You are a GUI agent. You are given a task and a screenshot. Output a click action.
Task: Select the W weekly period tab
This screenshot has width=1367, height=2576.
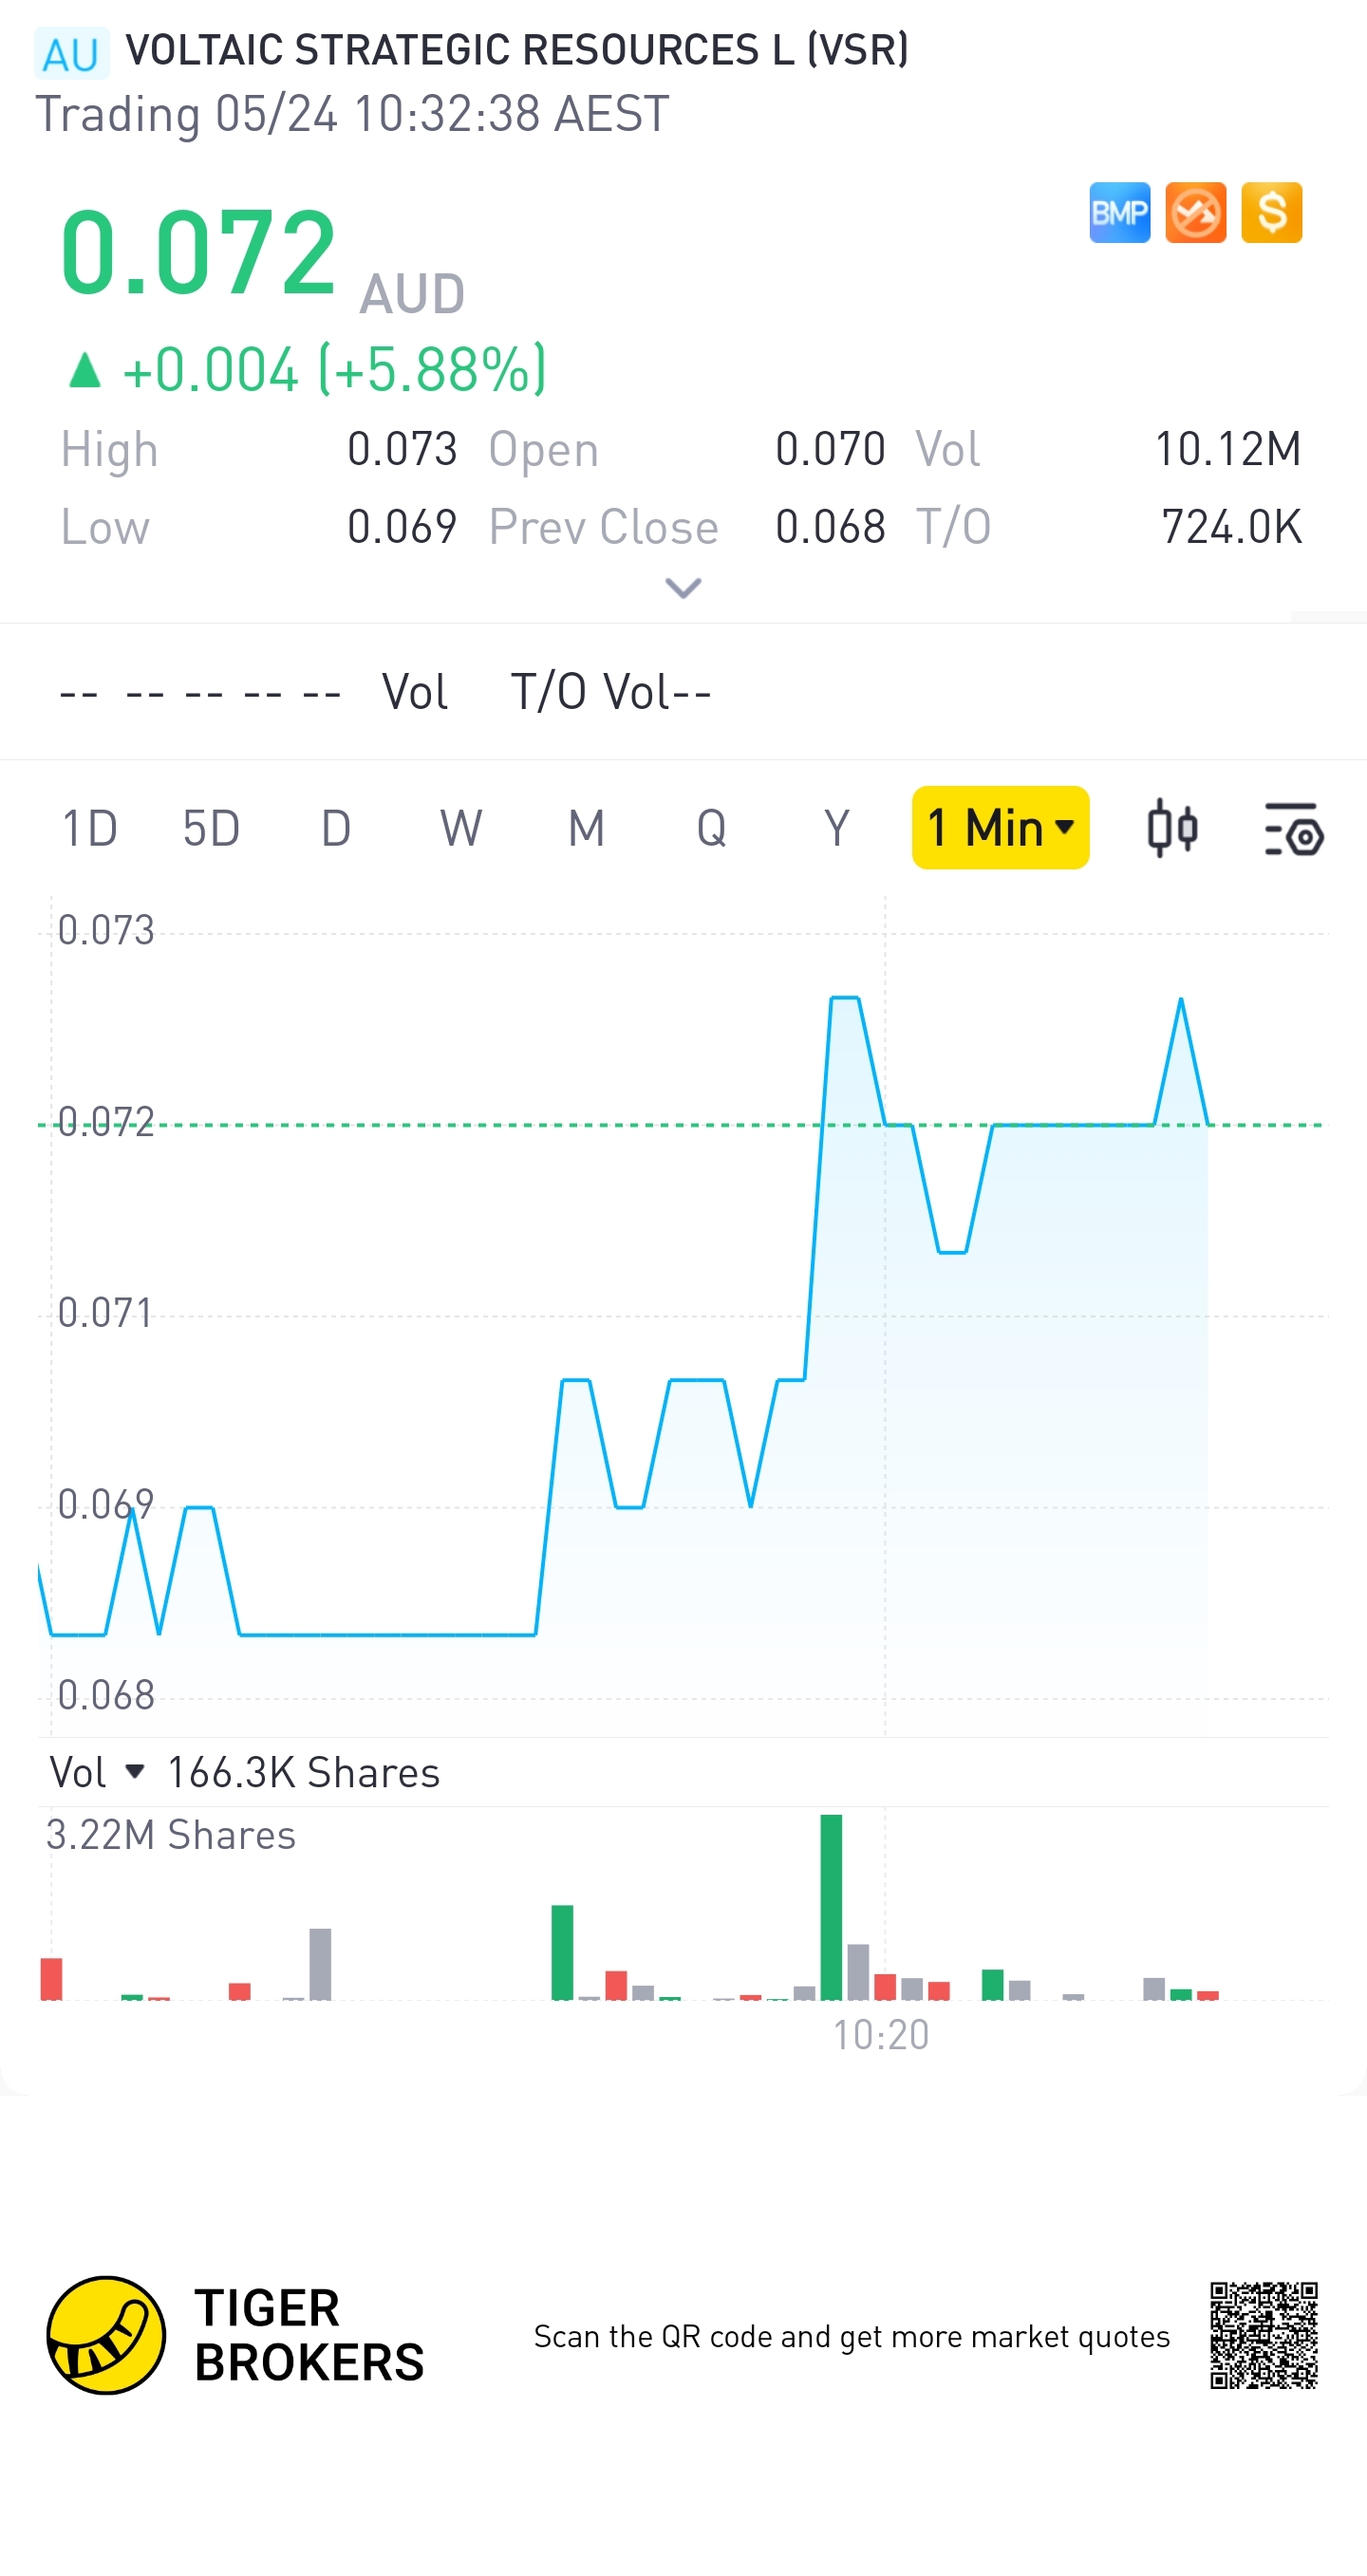point(461,829)
